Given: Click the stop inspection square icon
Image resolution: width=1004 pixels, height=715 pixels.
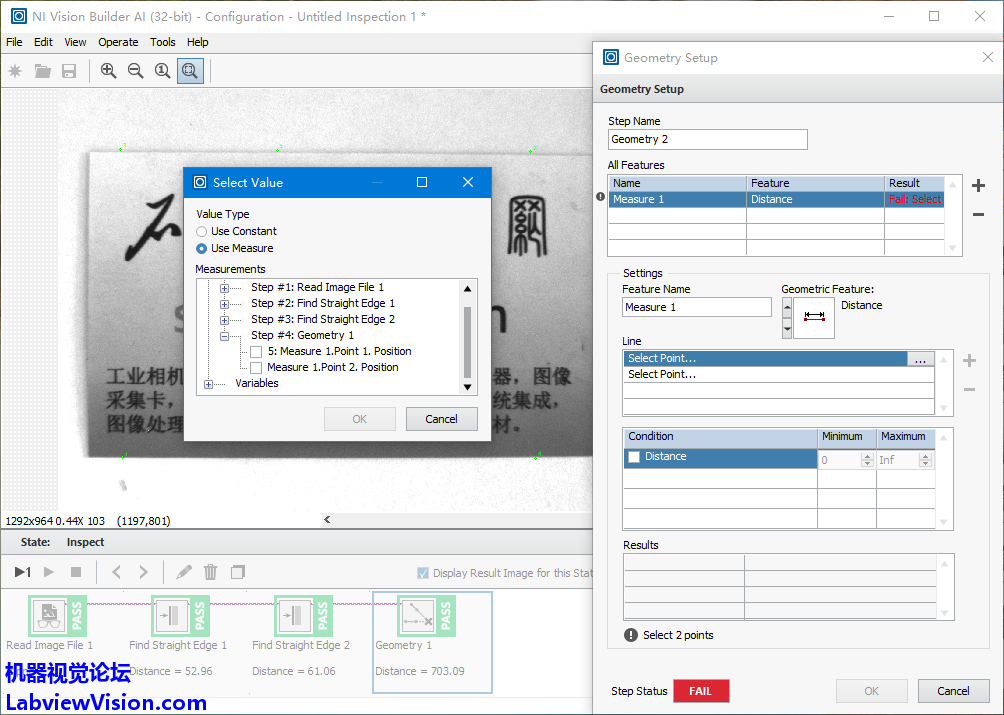Looking at the screenshot, I should [76, 572].
